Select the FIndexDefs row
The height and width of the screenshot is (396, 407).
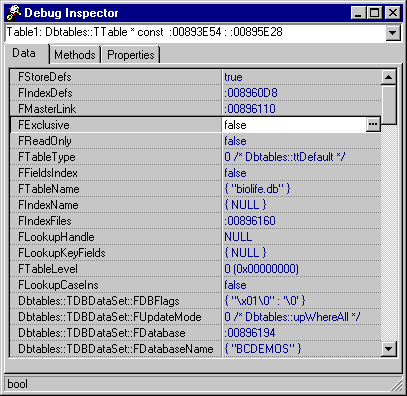click(x=196, y=93)
